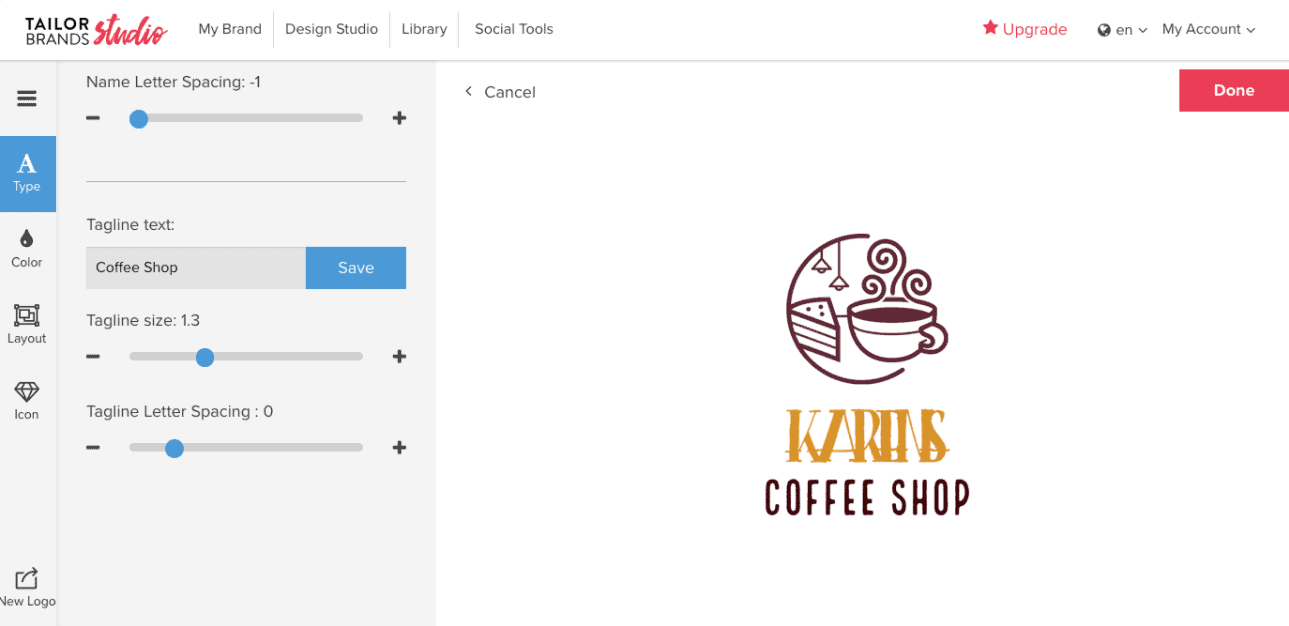Click the red Done button
This screenshot has width=1289, height=626.
[1234, 90]
